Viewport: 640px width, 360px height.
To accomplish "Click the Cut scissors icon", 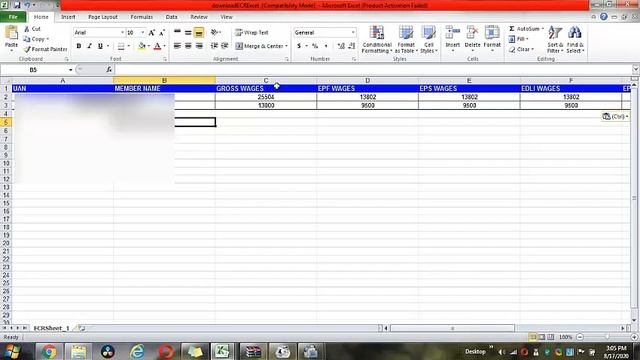I will point(27,29).
